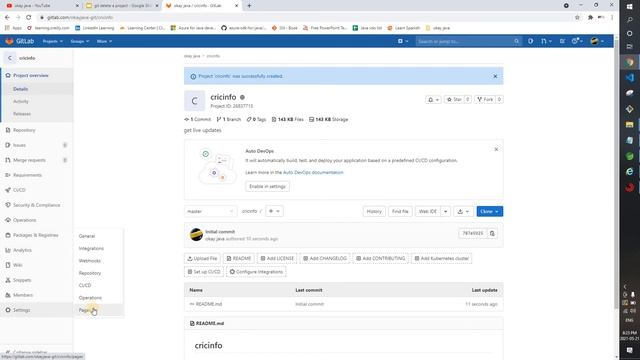The height and width of the screenshot is (360, 640).
Task: Close the Auto DevOps banner
Action: (496, 149)
